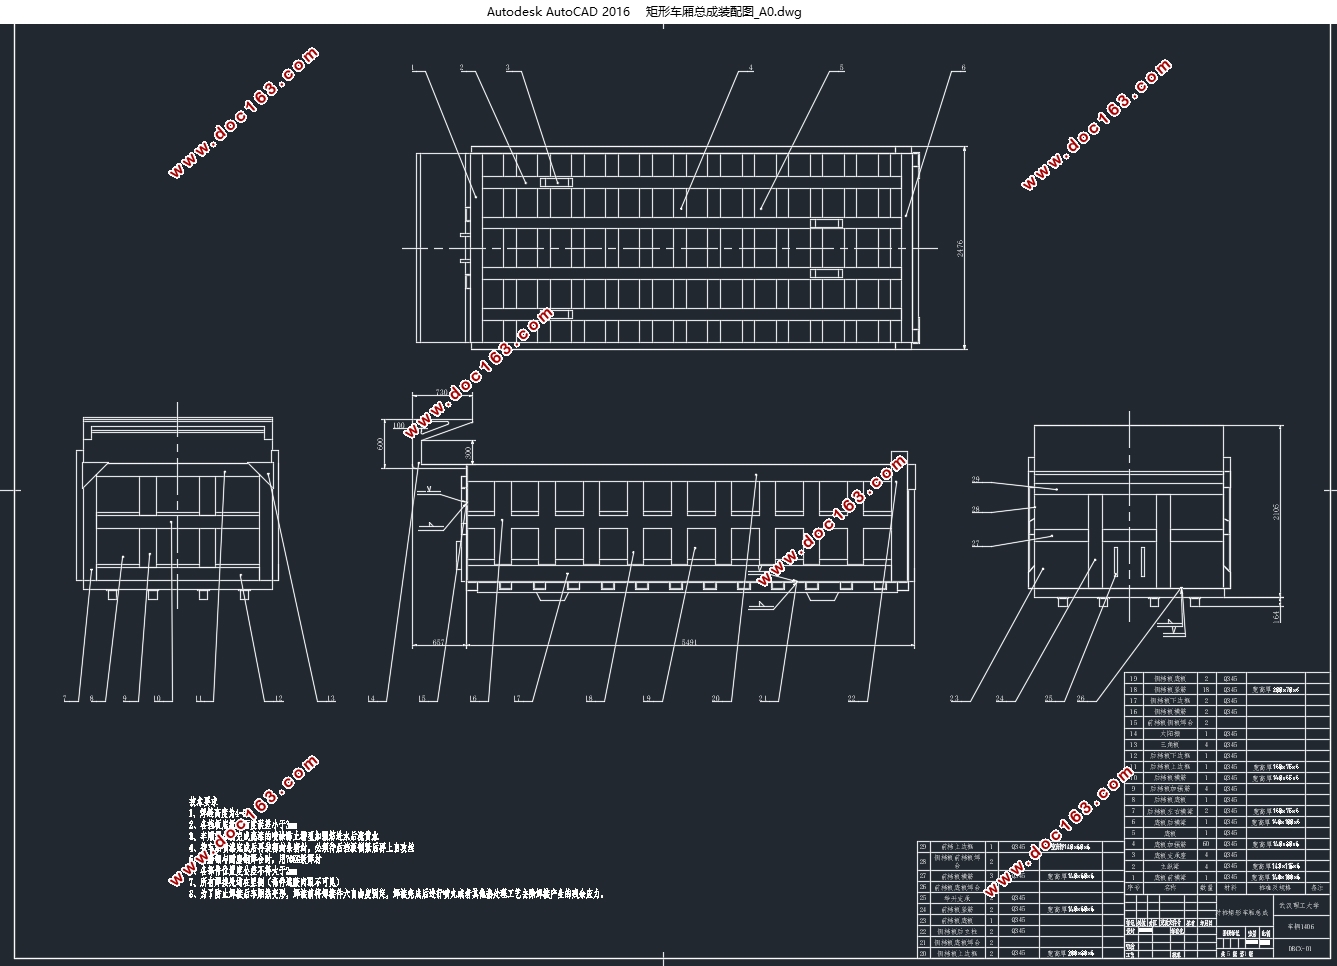Screen dimensions: 1337x966
Task: Click the top-left www.doc163.com watermark
Action: pos(243,113)
